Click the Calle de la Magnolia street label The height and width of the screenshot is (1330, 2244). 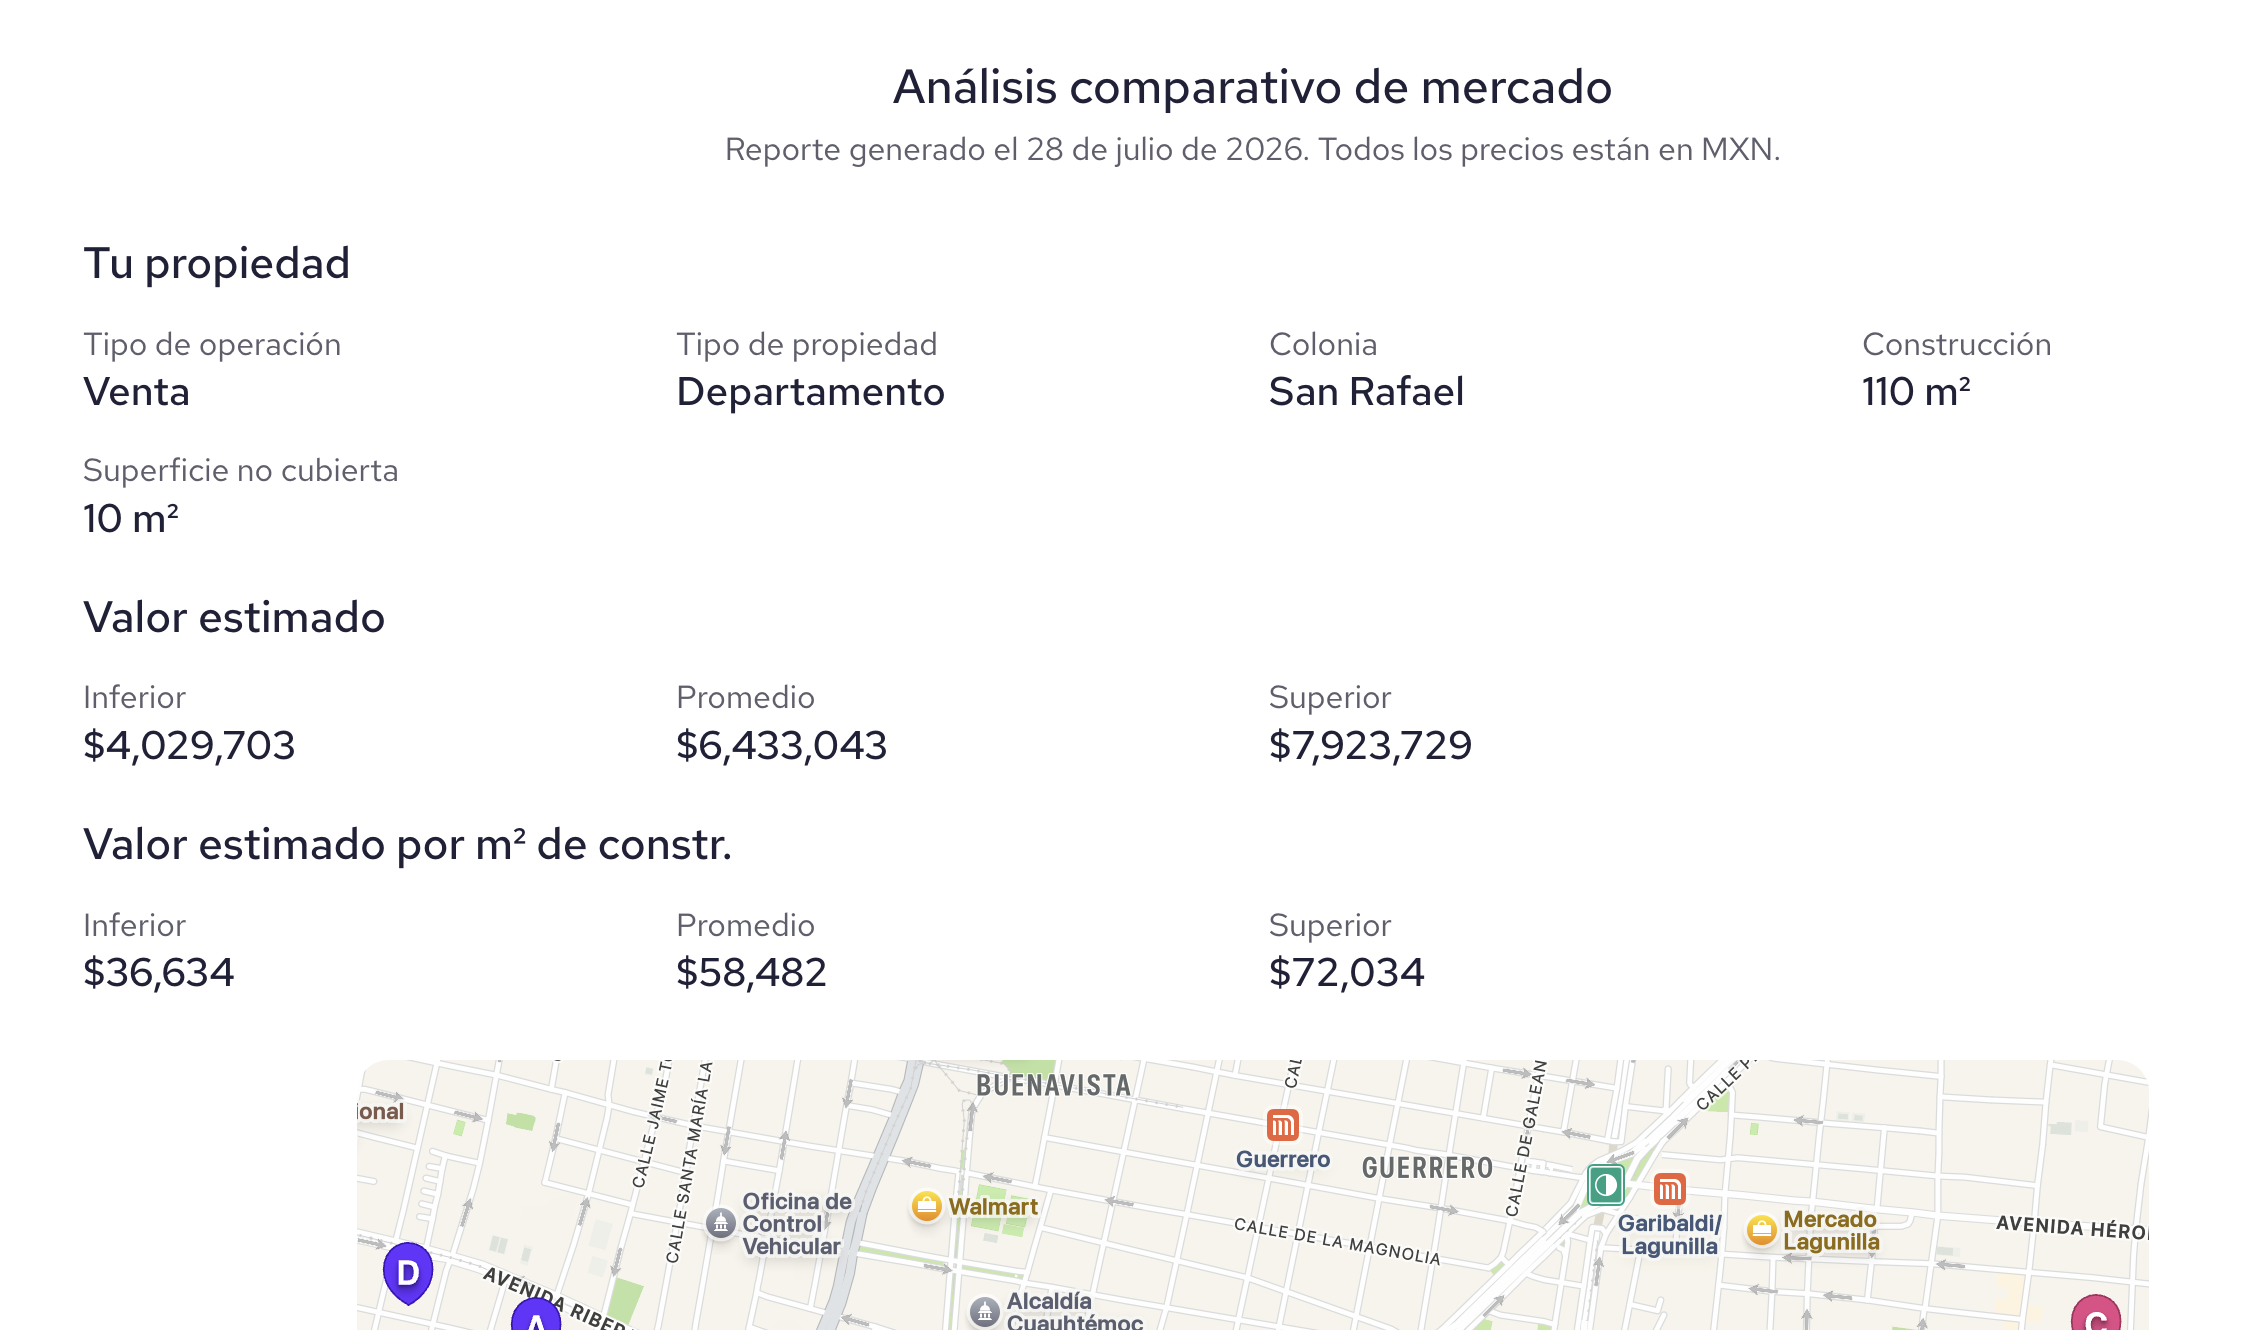coord(1337,1241)
